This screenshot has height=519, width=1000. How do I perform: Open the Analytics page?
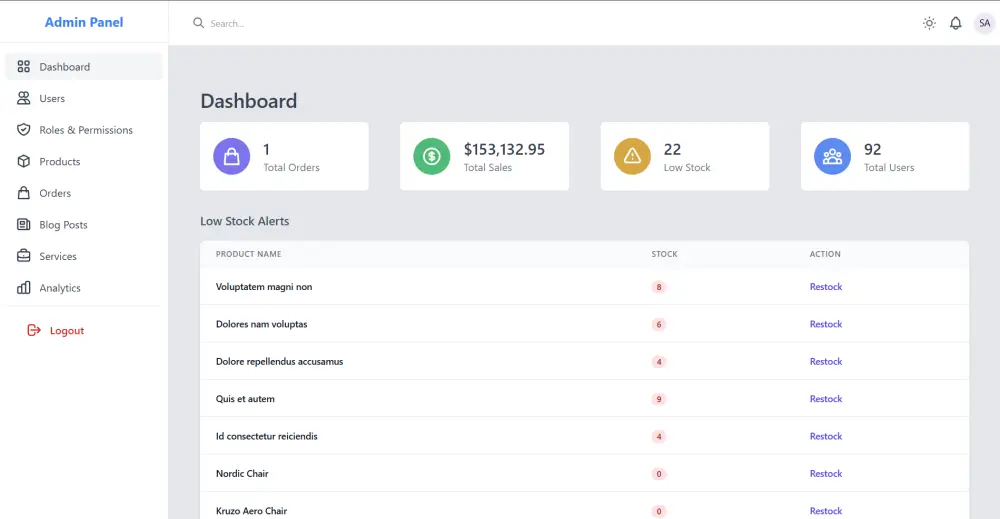pos(84,288)
